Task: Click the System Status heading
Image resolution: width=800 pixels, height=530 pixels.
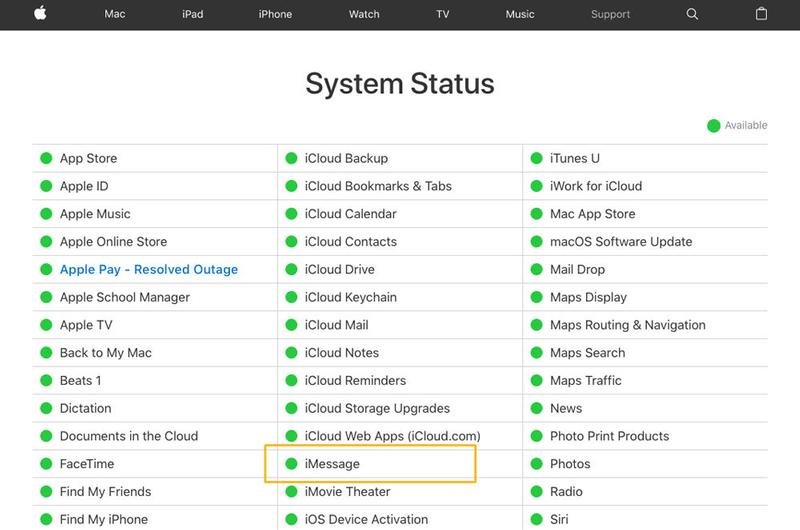Action: (x=400, y=84)
